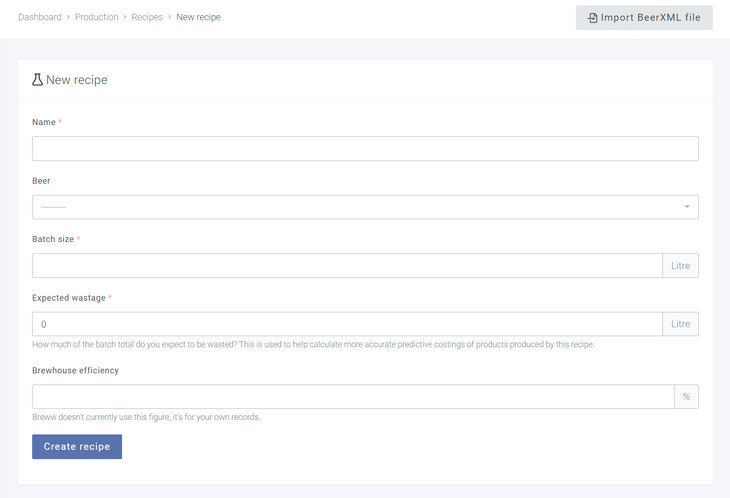Click the percent sign addon
Screen dimensions: 730x498
(x=686, y=397)
